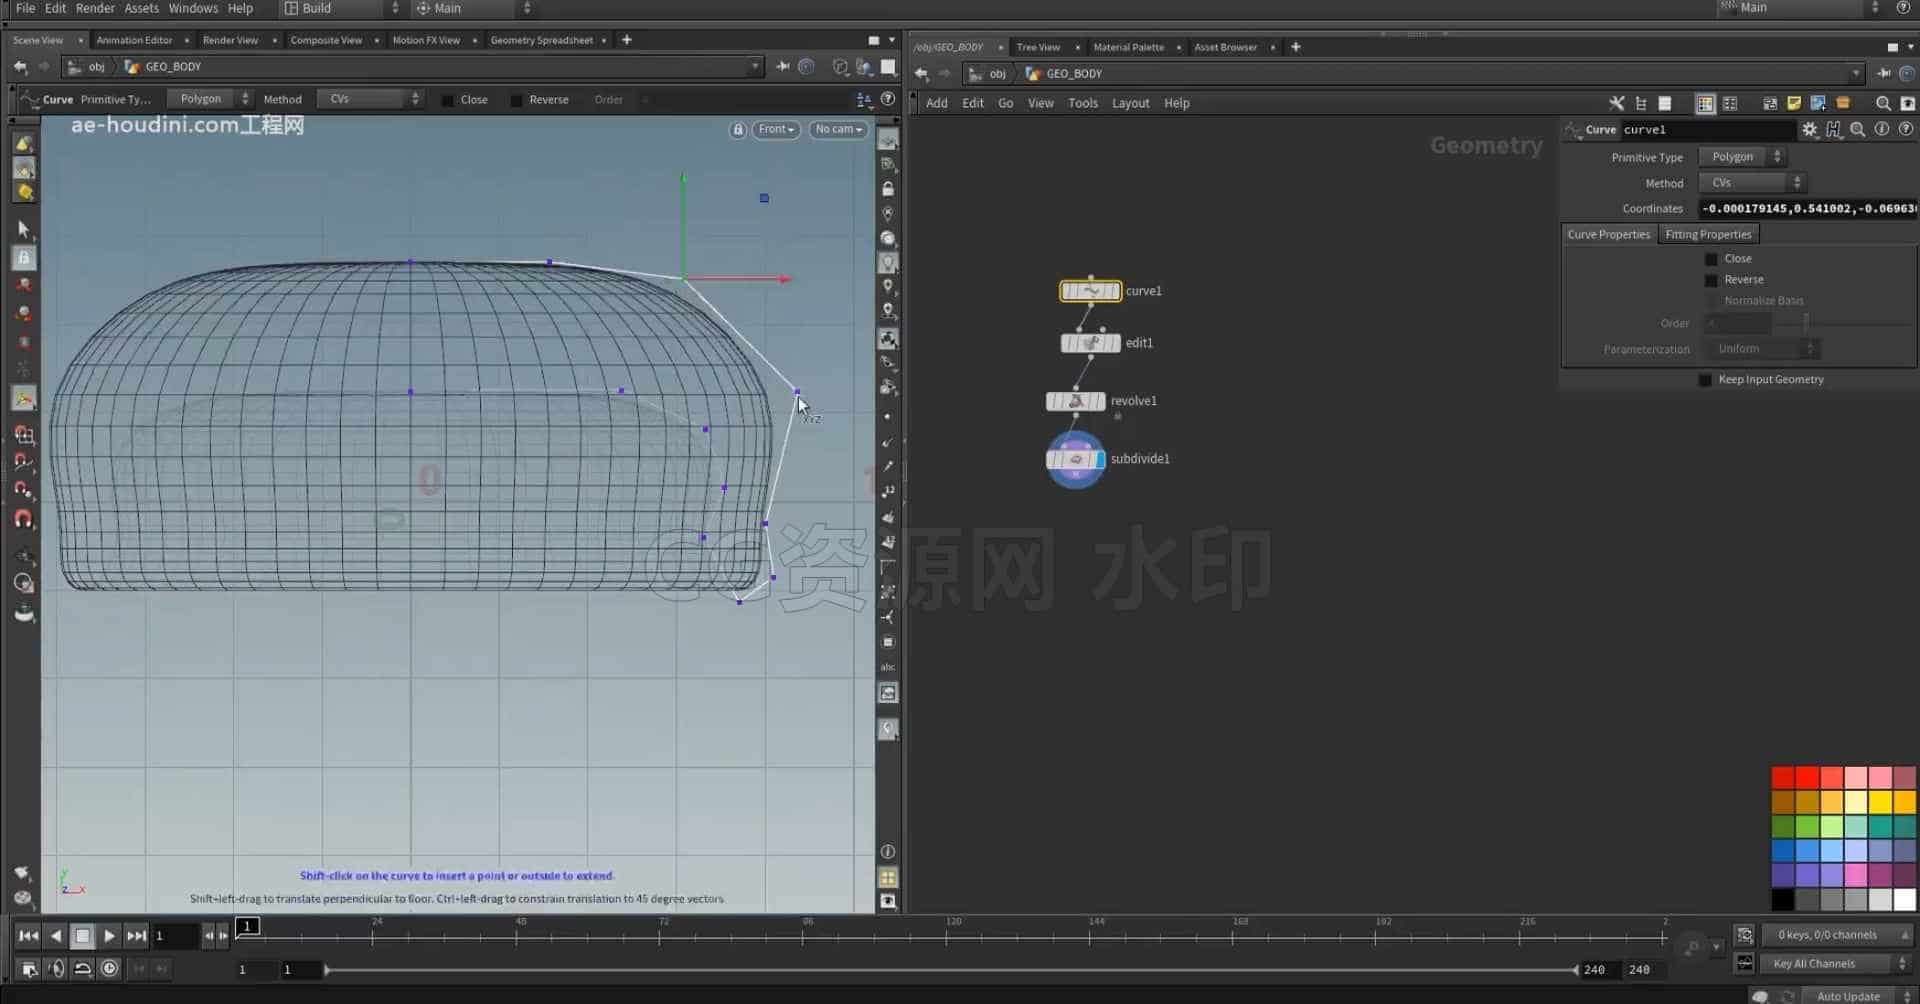Click the Coordinates input field

click(x=1808, y=209)
